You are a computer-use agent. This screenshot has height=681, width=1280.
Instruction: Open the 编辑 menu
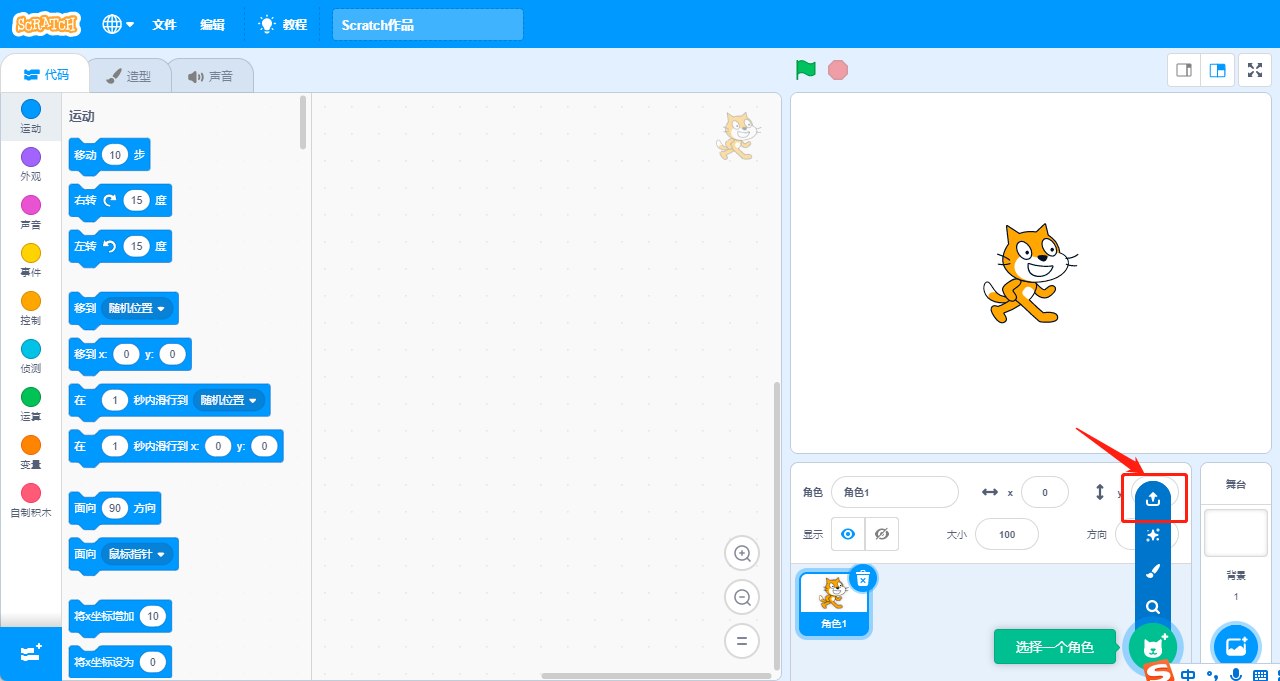tap(212, 24)
